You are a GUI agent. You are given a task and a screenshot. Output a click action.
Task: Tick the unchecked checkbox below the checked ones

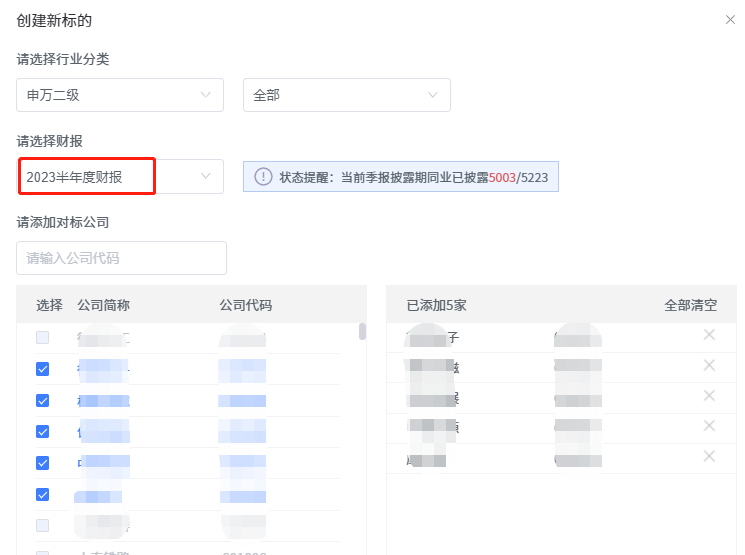coord(43,526)
